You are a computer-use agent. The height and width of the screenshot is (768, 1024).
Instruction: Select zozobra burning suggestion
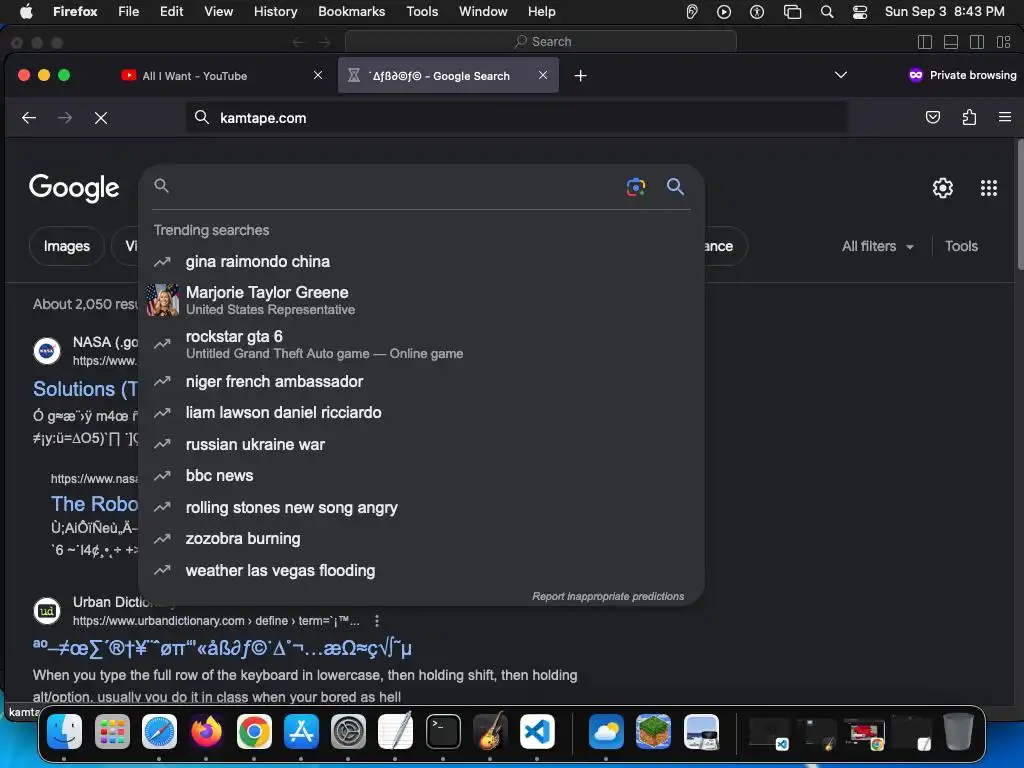(421, 539)
